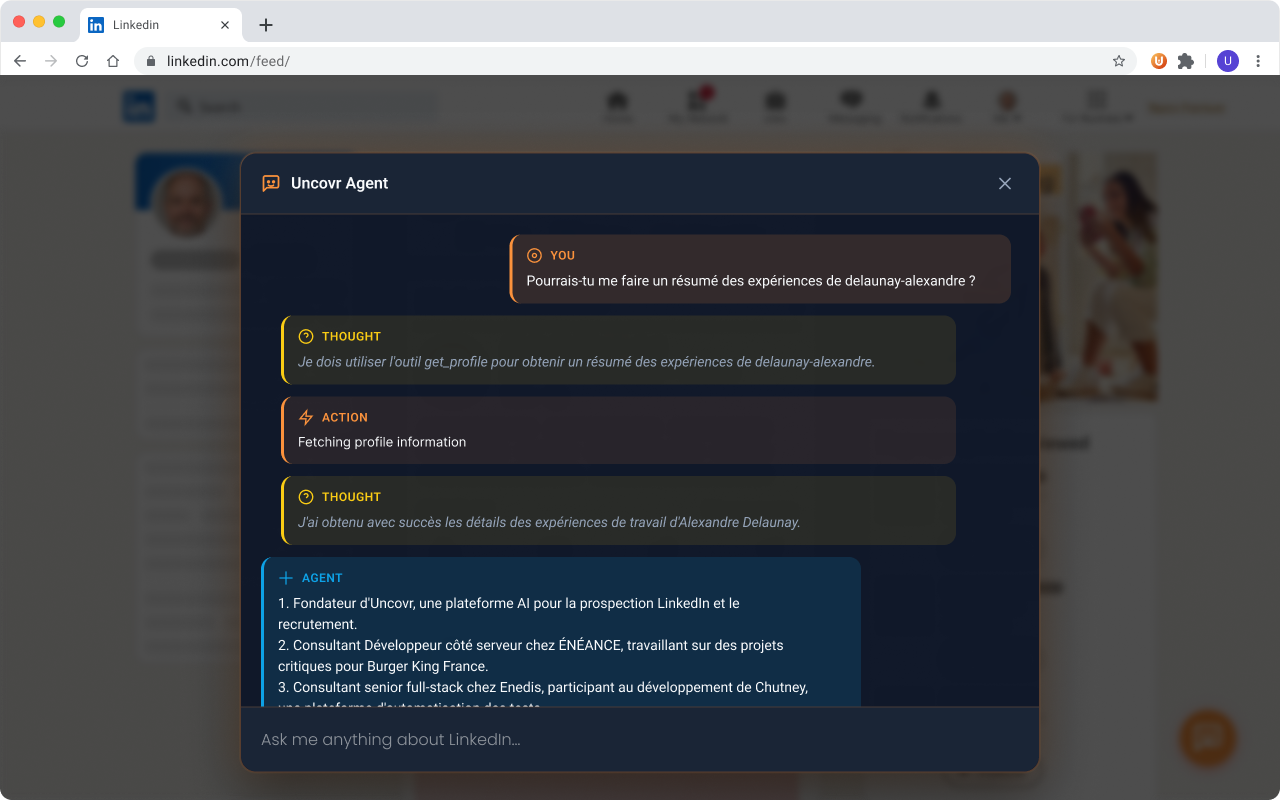Click the orange floating chat button
1280x800 pixels.
(x=1208, y=738)
